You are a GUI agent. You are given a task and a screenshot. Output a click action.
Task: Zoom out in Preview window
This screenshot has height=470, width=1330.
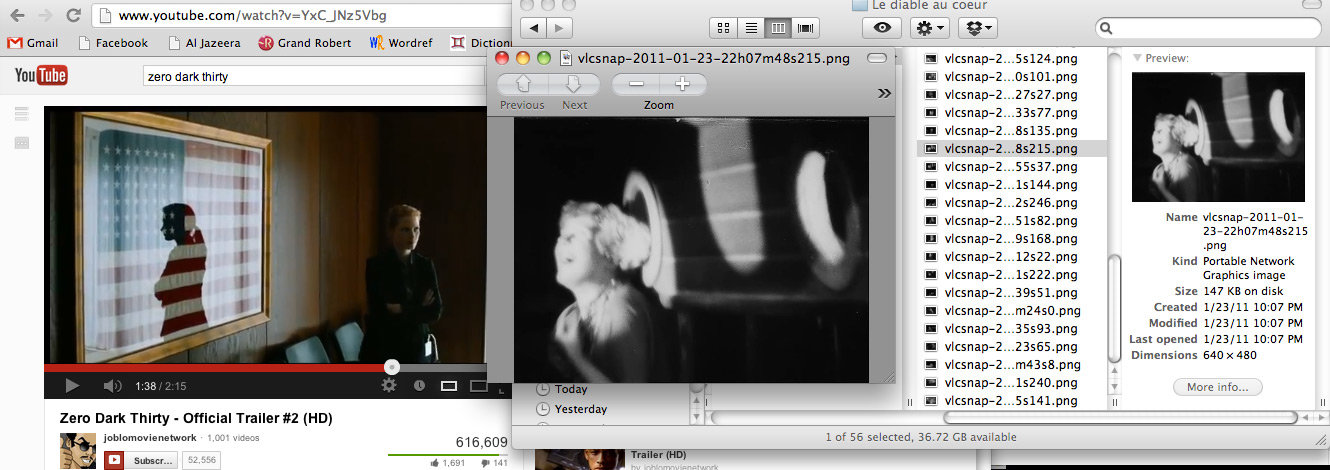pos(636,85)
